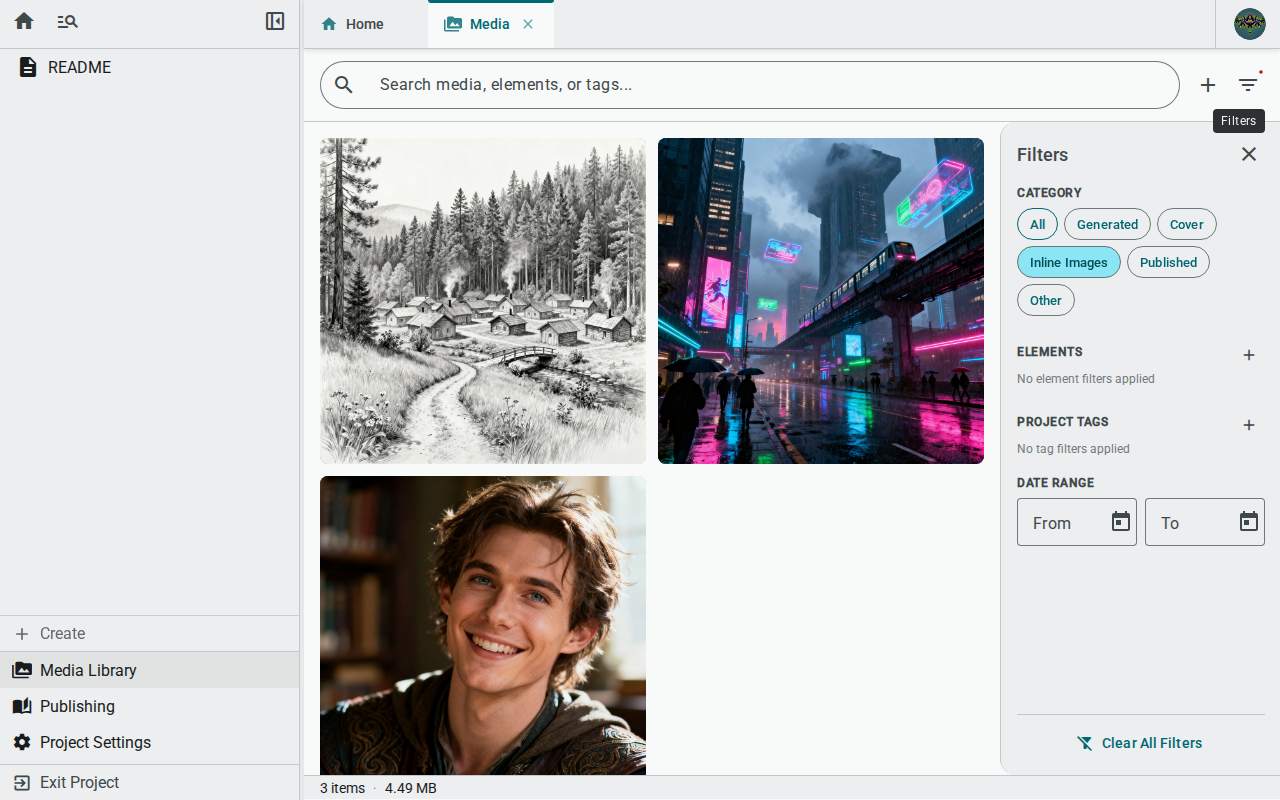Open the To date calendar picker
Screen dimensions: 1280x800
pos(1249,522)
